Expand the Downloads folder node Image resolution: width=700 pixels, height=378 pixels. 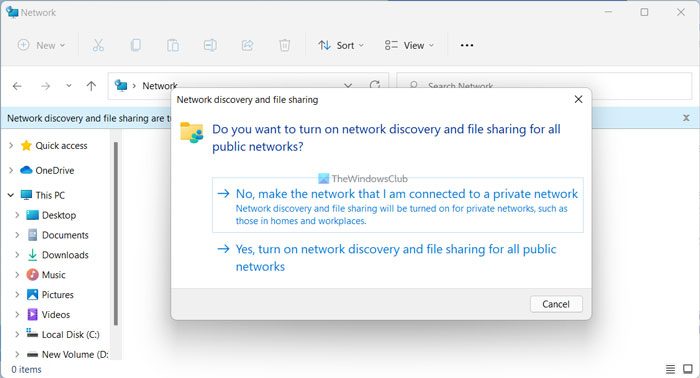point(17,255)
